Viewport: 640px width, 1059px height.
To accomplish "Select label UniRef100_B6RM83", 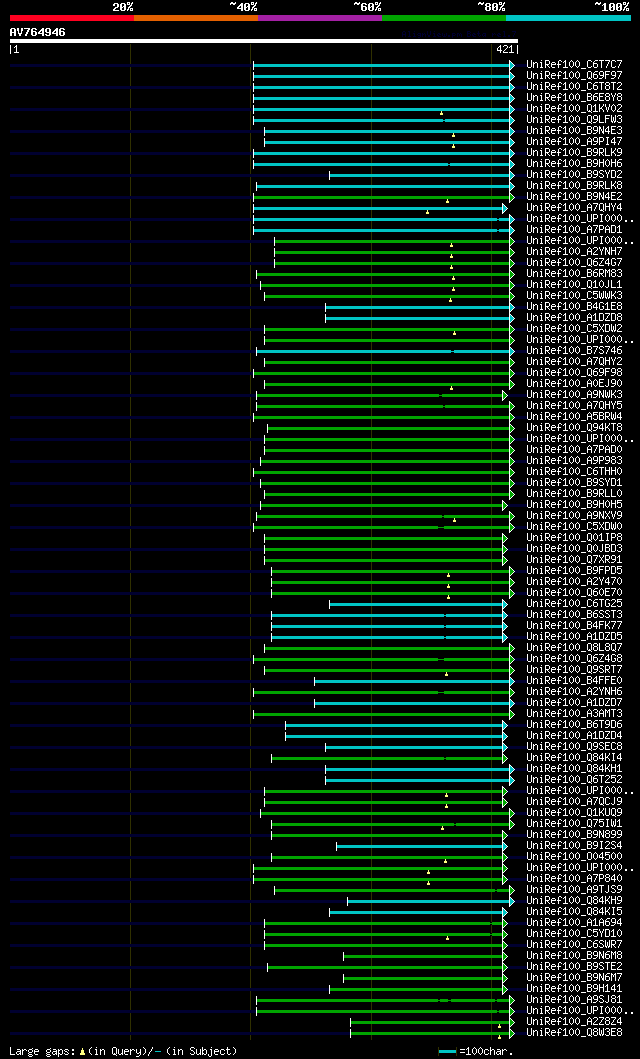I will 575,274.
